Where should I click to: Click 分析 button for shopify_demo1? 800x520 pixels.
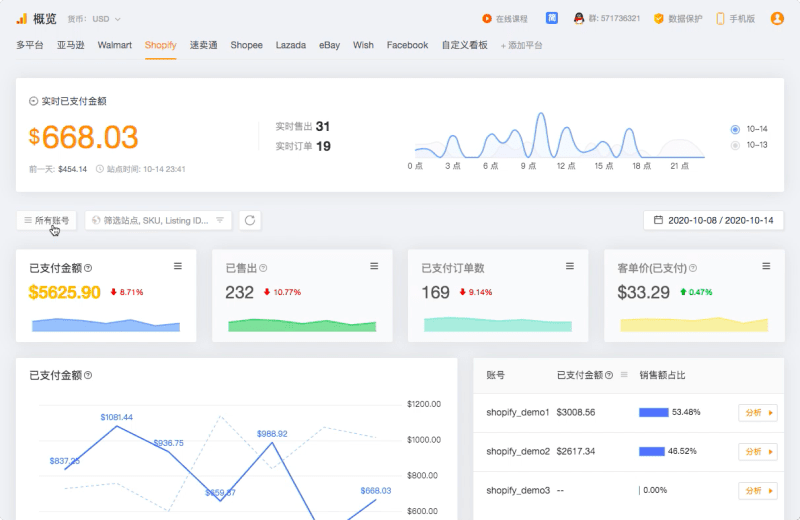click(757, 412)
